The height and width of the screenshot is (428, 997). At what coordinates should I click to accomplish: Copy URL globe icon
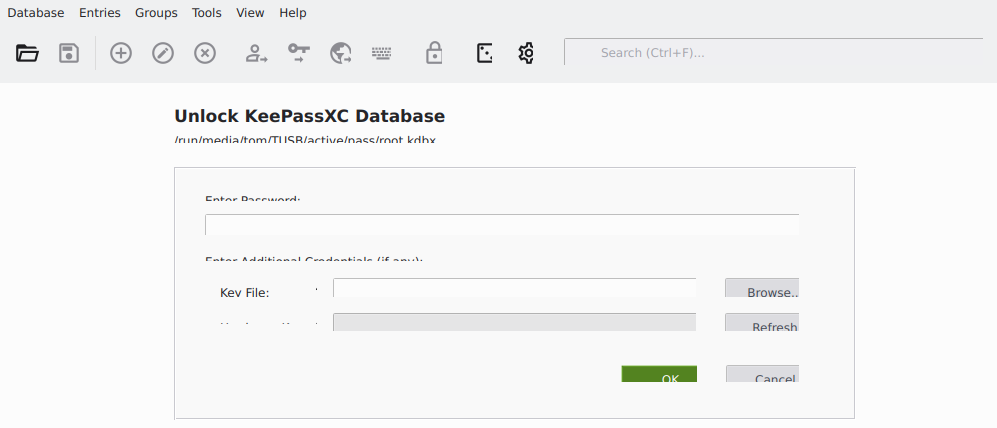pyautogui.click(x=340, y=53)
